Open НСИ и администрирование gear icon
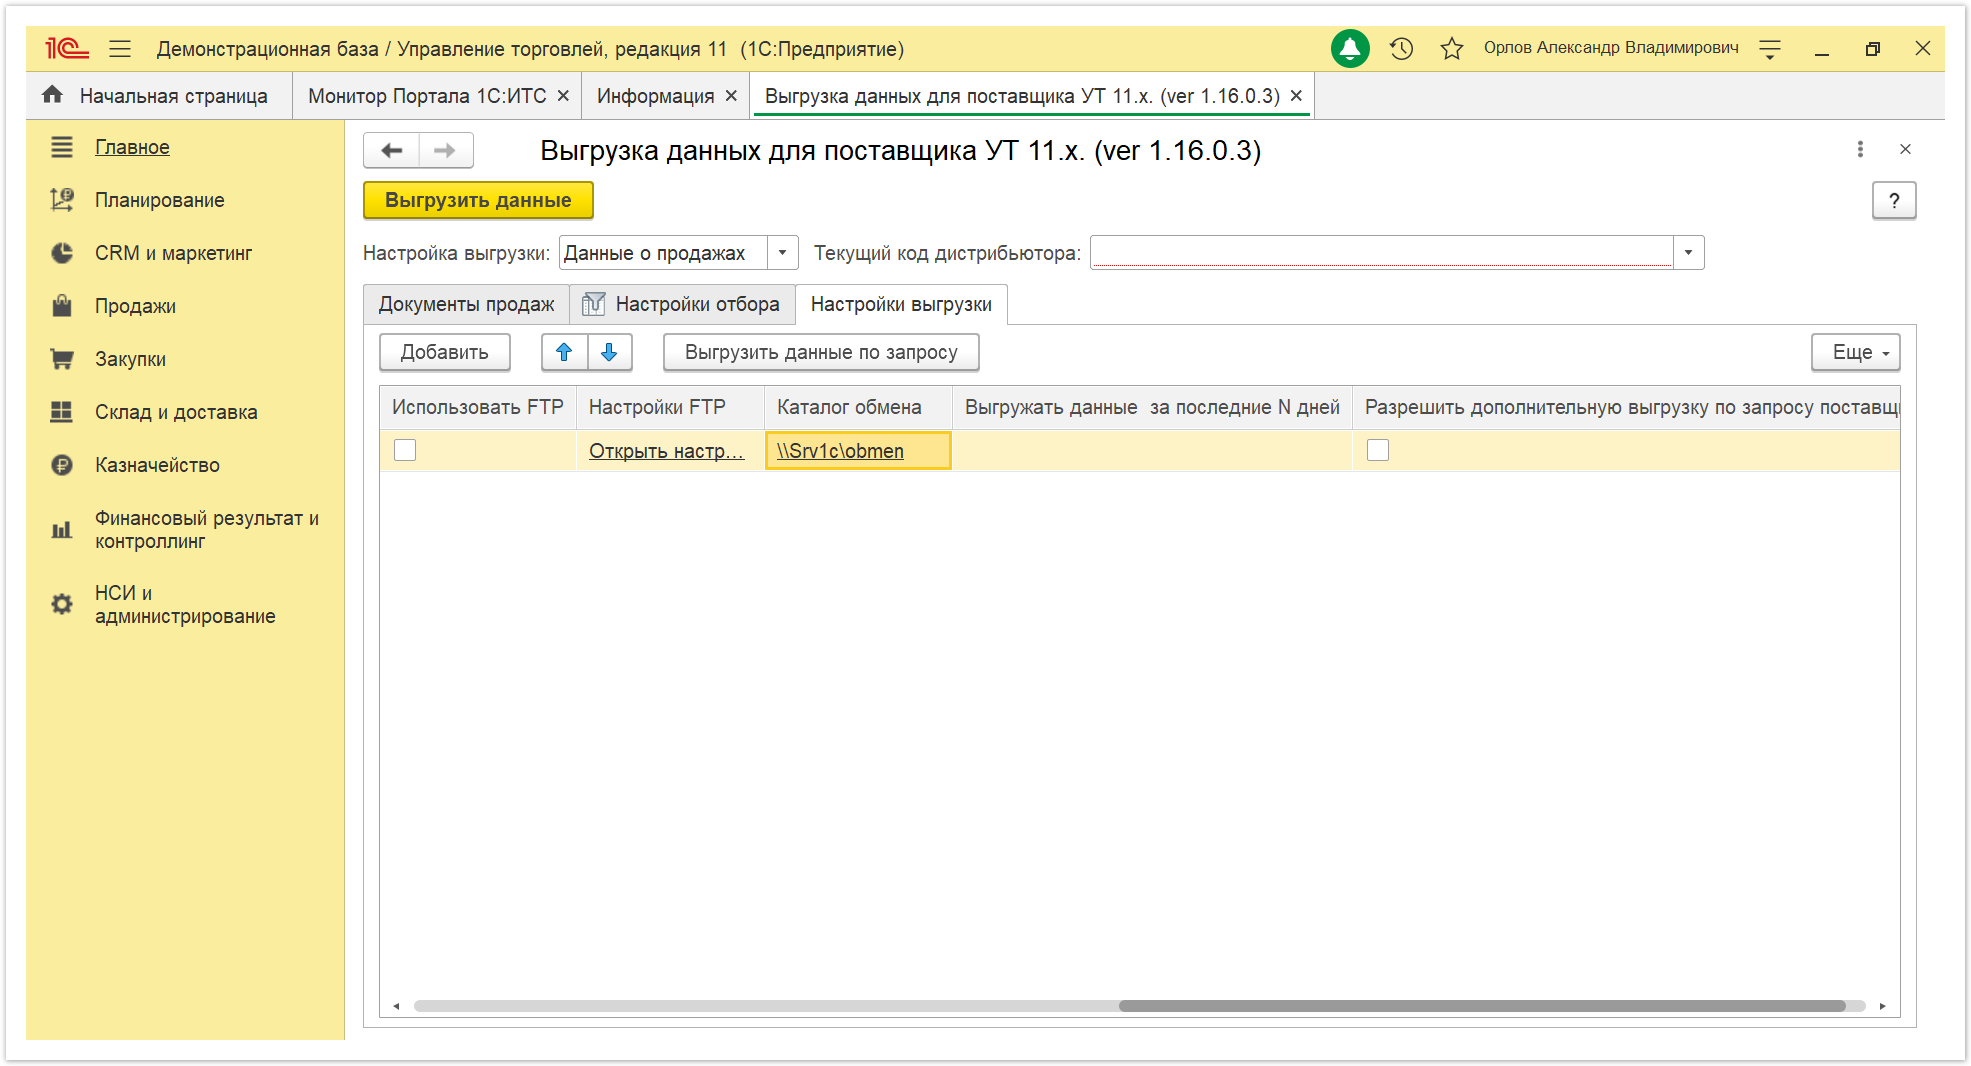 pyautogui.click(x=62, y=604)
